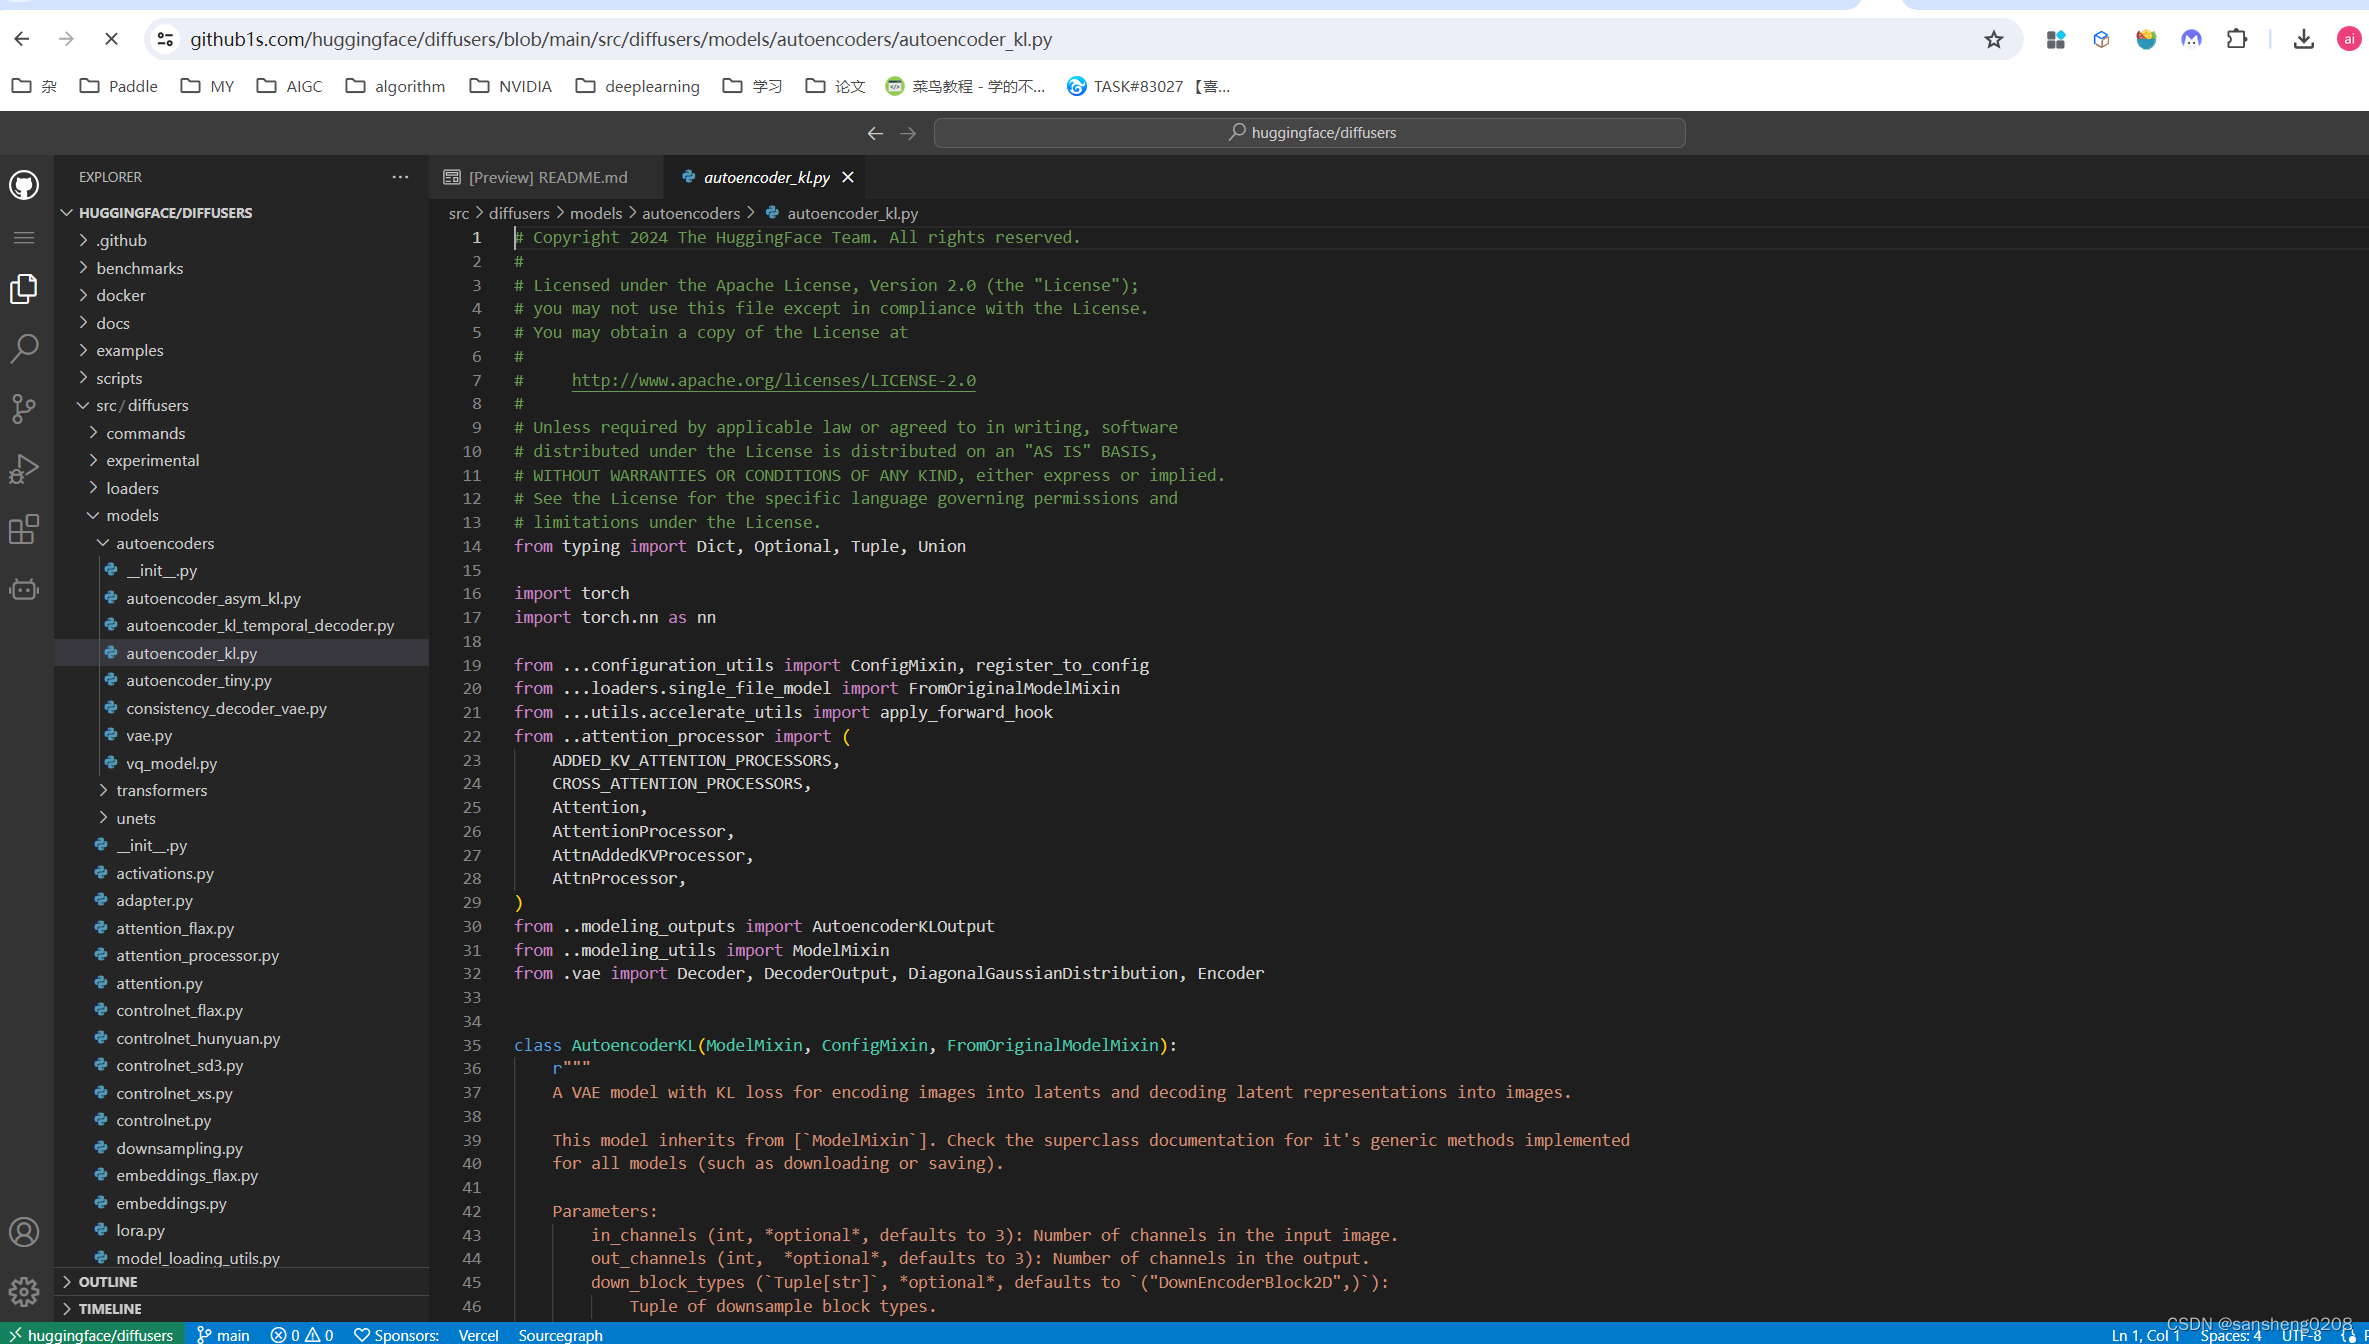The image size is (2369, 1344).
Task: Expand the TIMELINE section
Action: 110,1308
